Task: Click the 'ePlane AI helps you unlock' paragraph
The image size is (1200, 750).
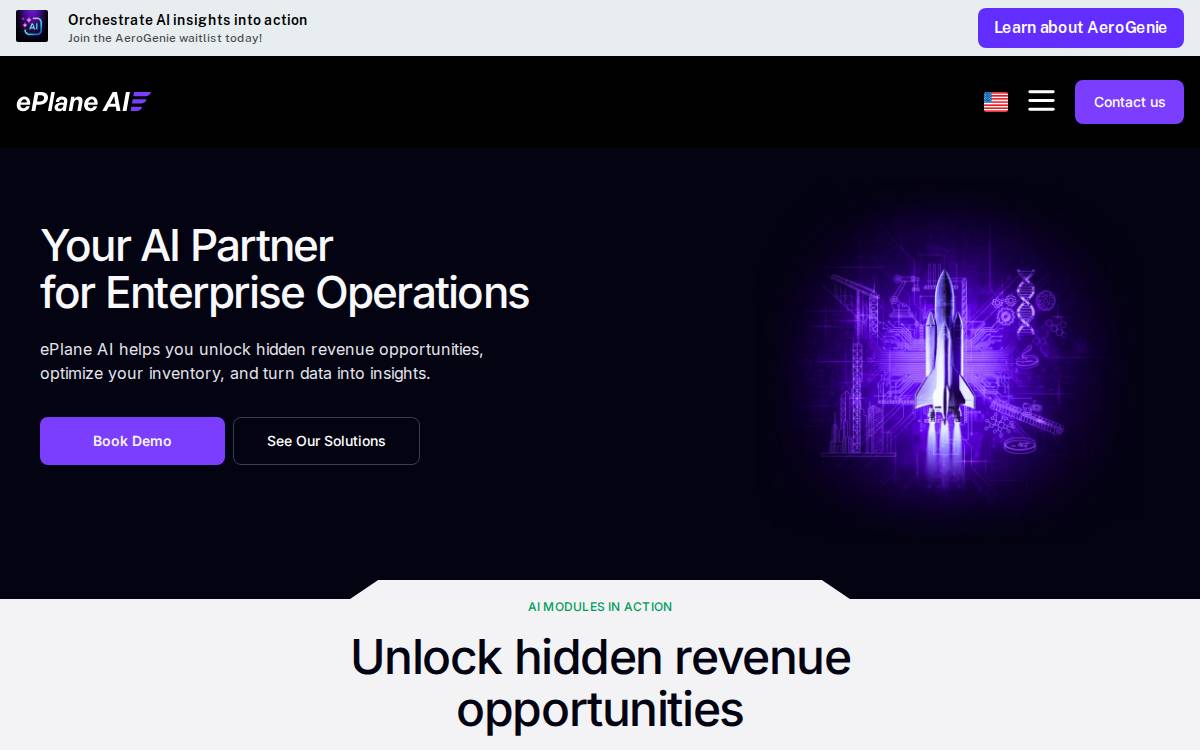Action: [262, 362]
